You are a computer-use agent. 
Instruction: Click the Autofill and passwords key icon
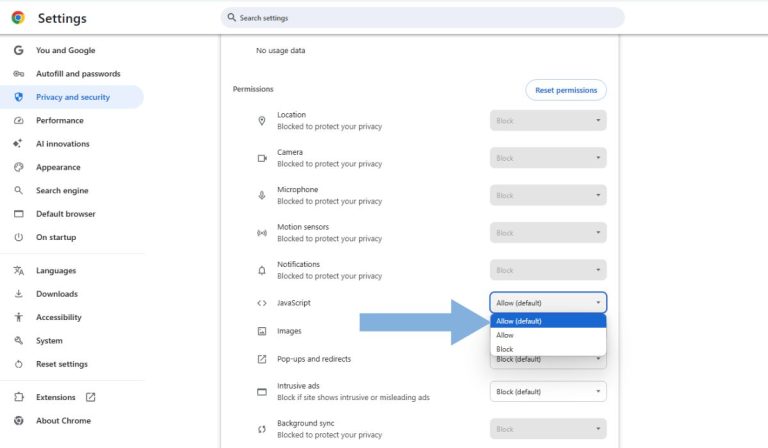pos(18,74)
